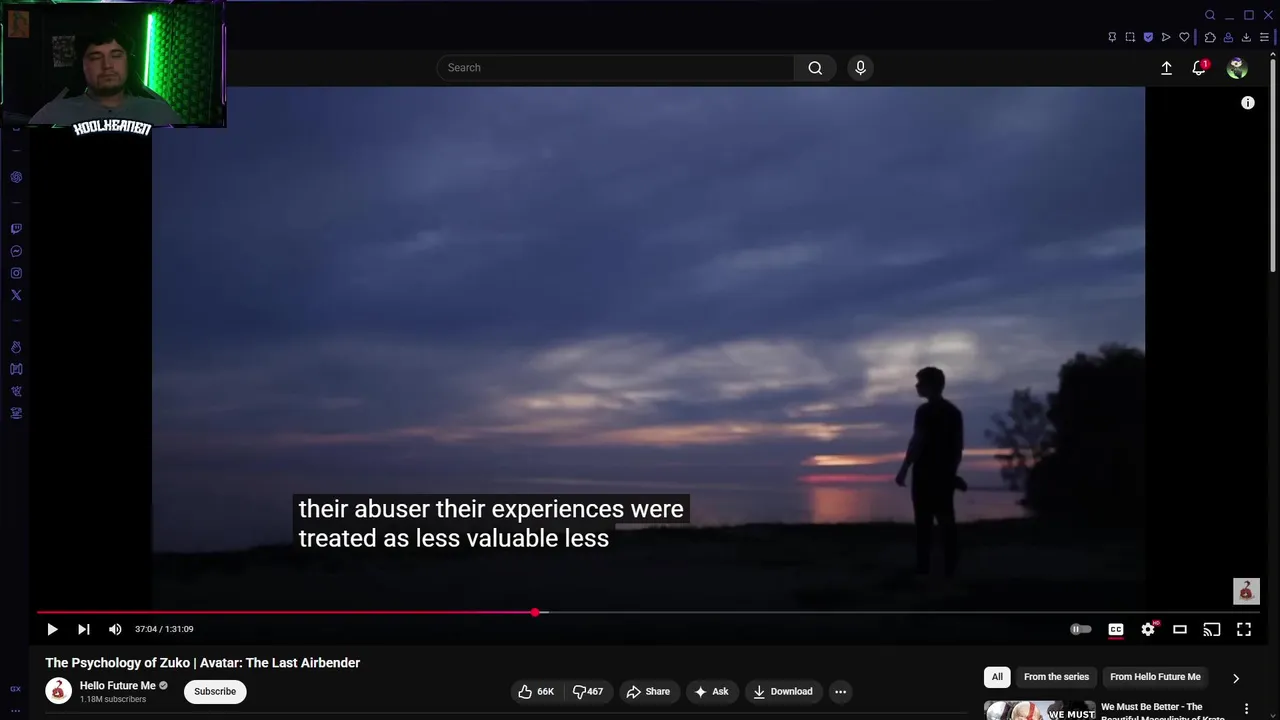The height and width of the screenshot is (720, 1280).
Task: Show video info card icon
Action: tap(1248, 103)
